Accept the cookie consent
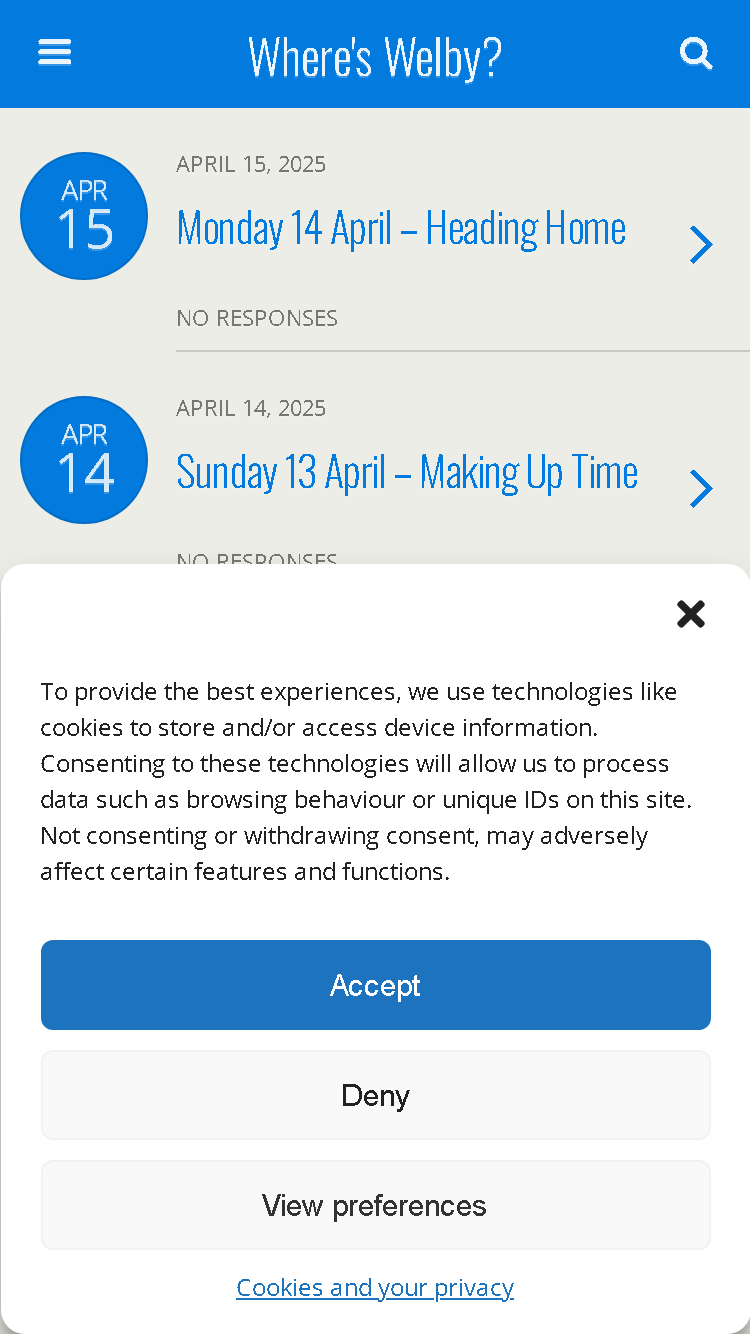This screenshot has width=750, height=1334. (x=376, y=985)
